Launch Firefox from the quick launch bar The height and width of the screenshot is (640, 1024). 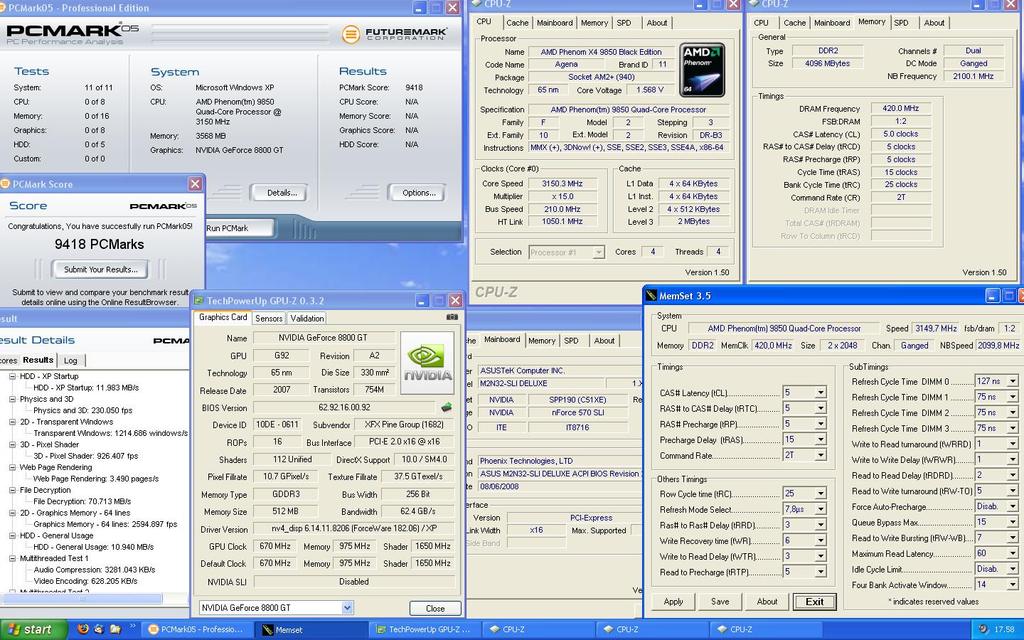pos(83,629)
